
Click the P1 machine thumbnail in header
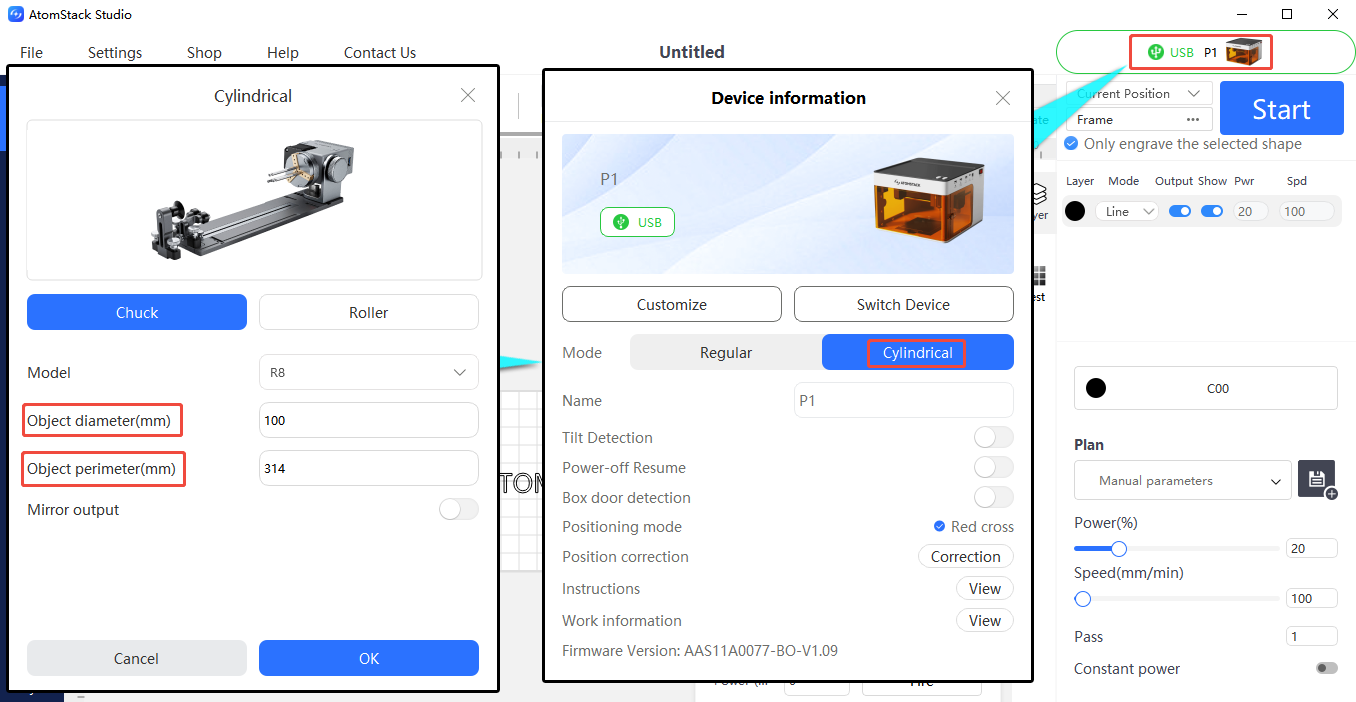pyautogui.click(x=1244, y=52)
